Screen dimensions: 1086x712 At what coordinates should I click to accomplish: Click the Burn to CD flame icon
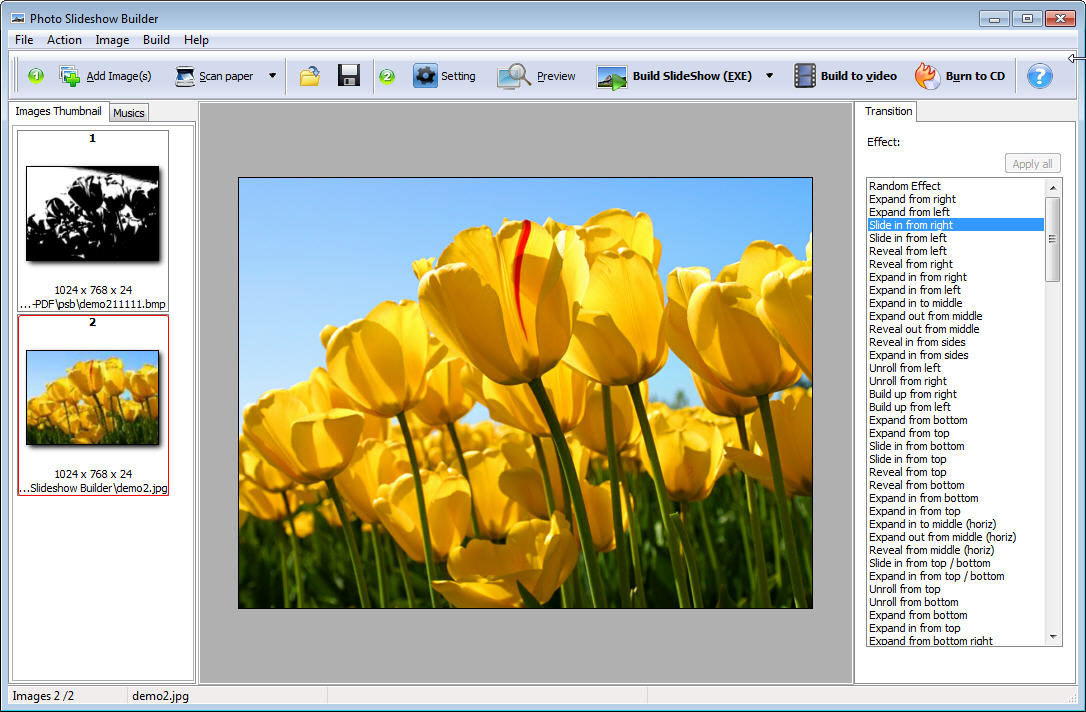927,76
